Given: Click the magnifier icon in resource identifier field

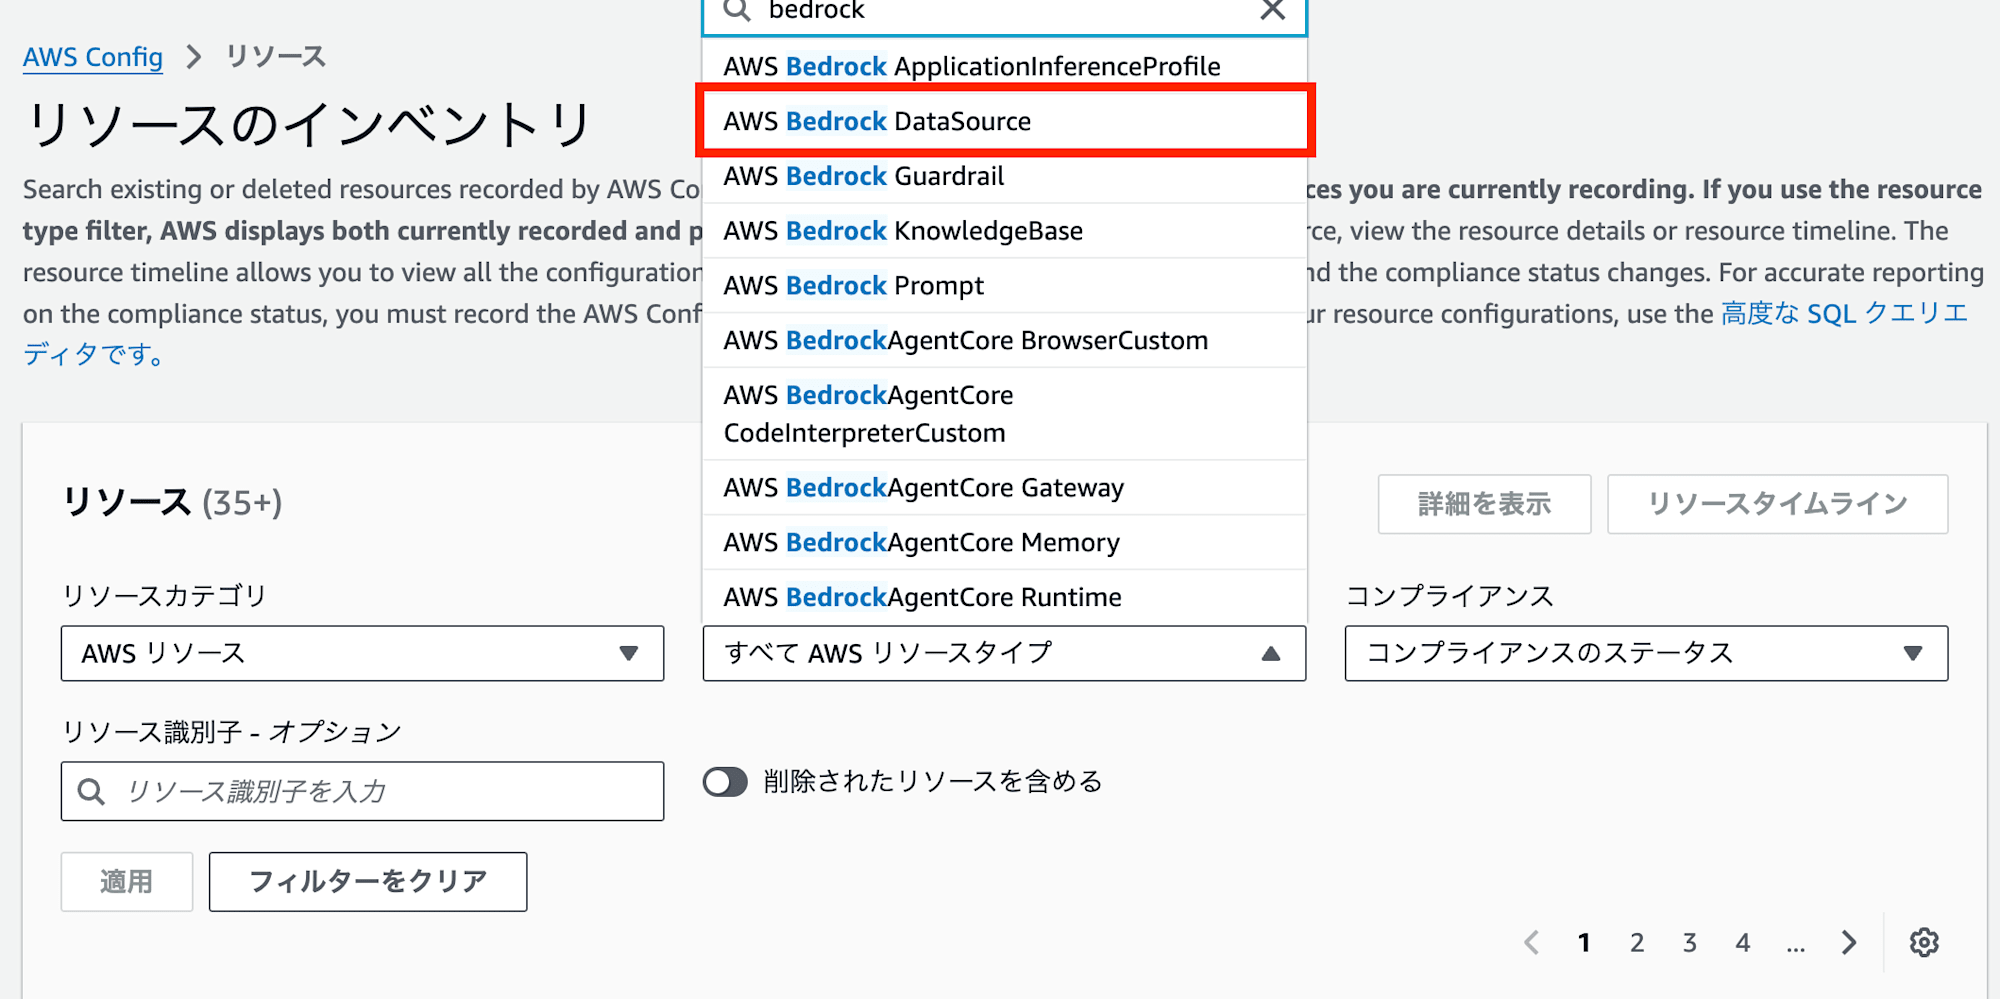Looking at the screenshot, I should pos(92,791).
